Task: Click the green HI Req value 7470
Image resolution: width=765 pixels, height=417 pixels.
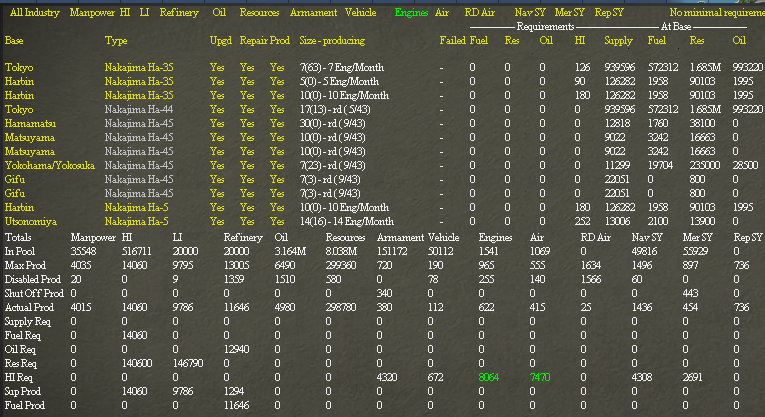Action: point(540,377)
